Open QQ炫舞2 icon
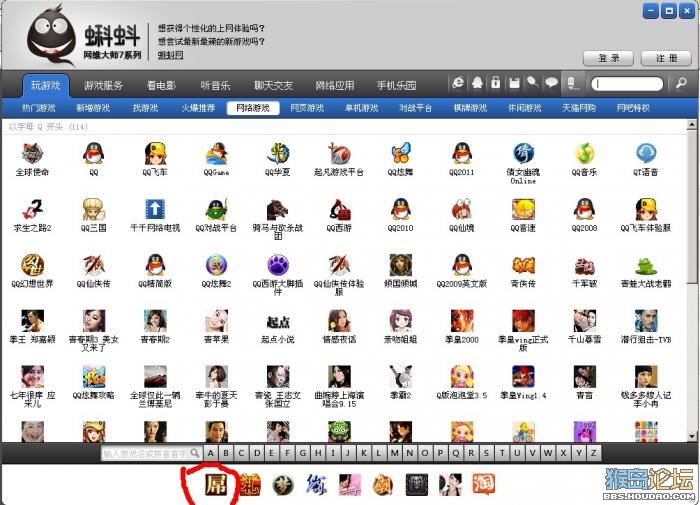The image size is (700, 505). coord(217,265)
